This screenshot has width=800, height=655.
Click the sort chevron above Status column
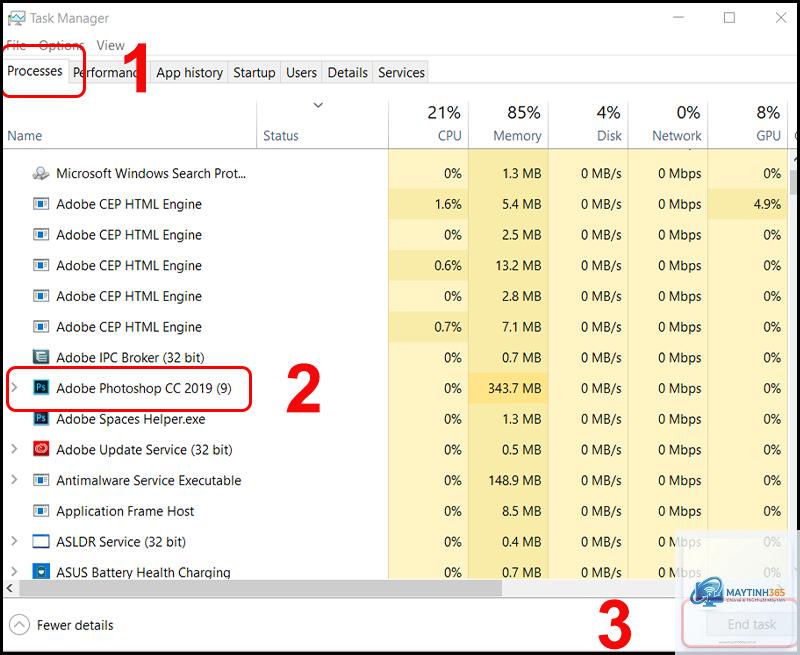pos(318,106)
